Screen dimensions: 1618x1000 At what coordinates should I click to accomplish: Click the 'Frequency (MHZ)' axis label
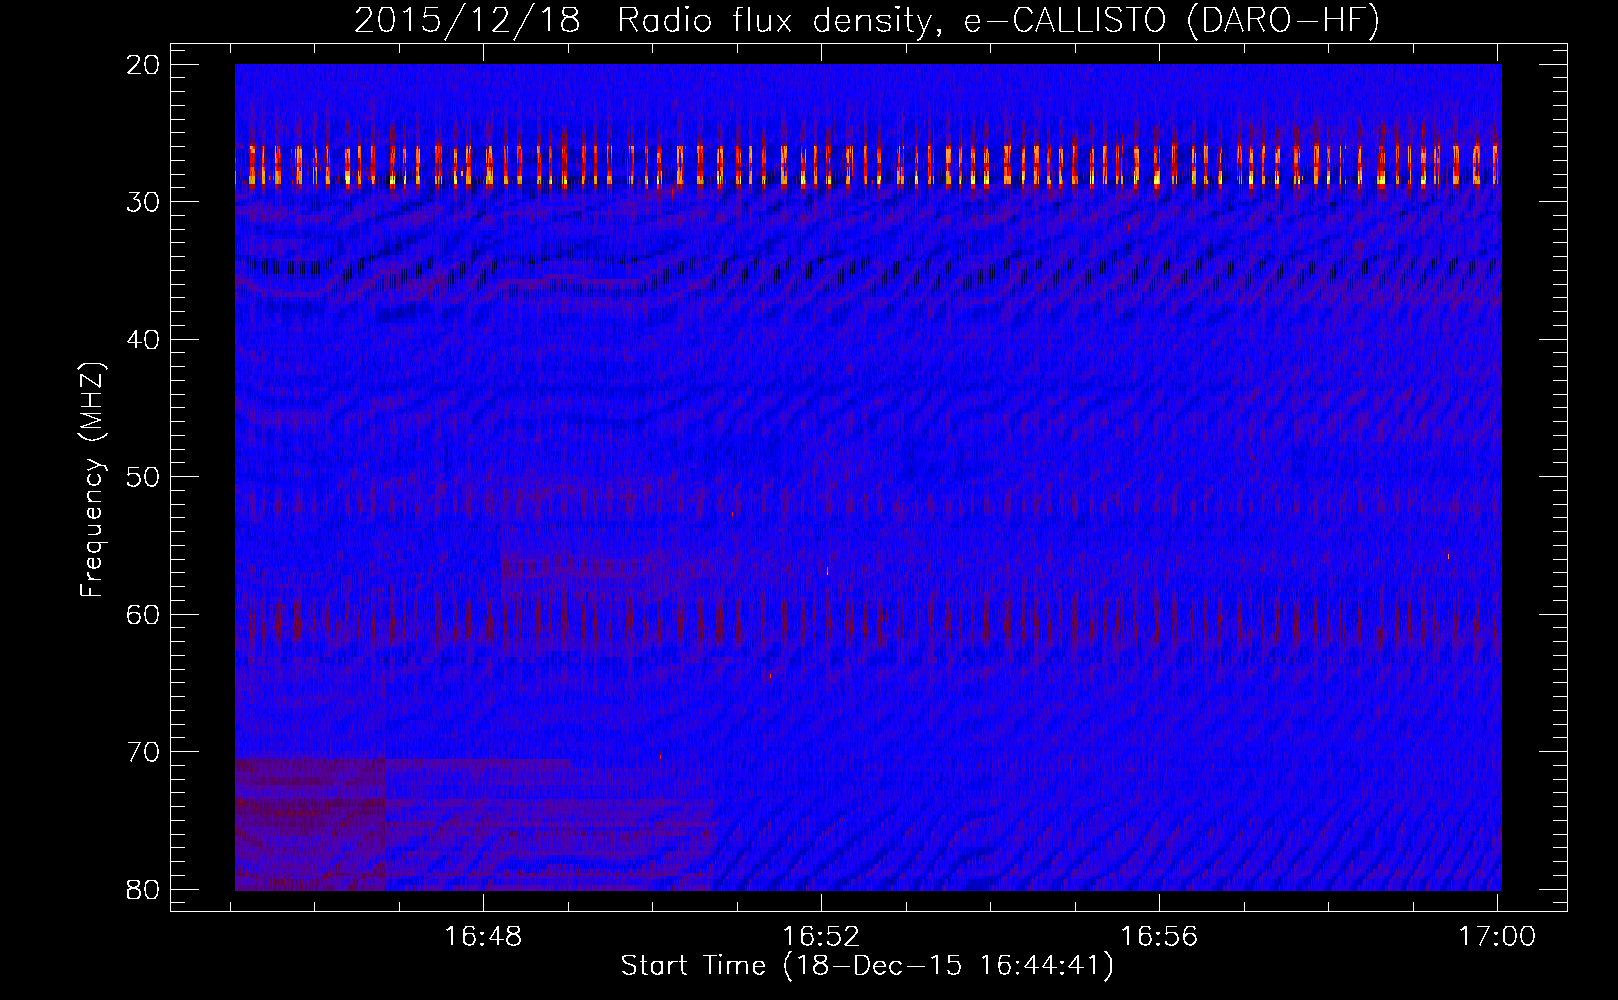(x=93, y=478)
